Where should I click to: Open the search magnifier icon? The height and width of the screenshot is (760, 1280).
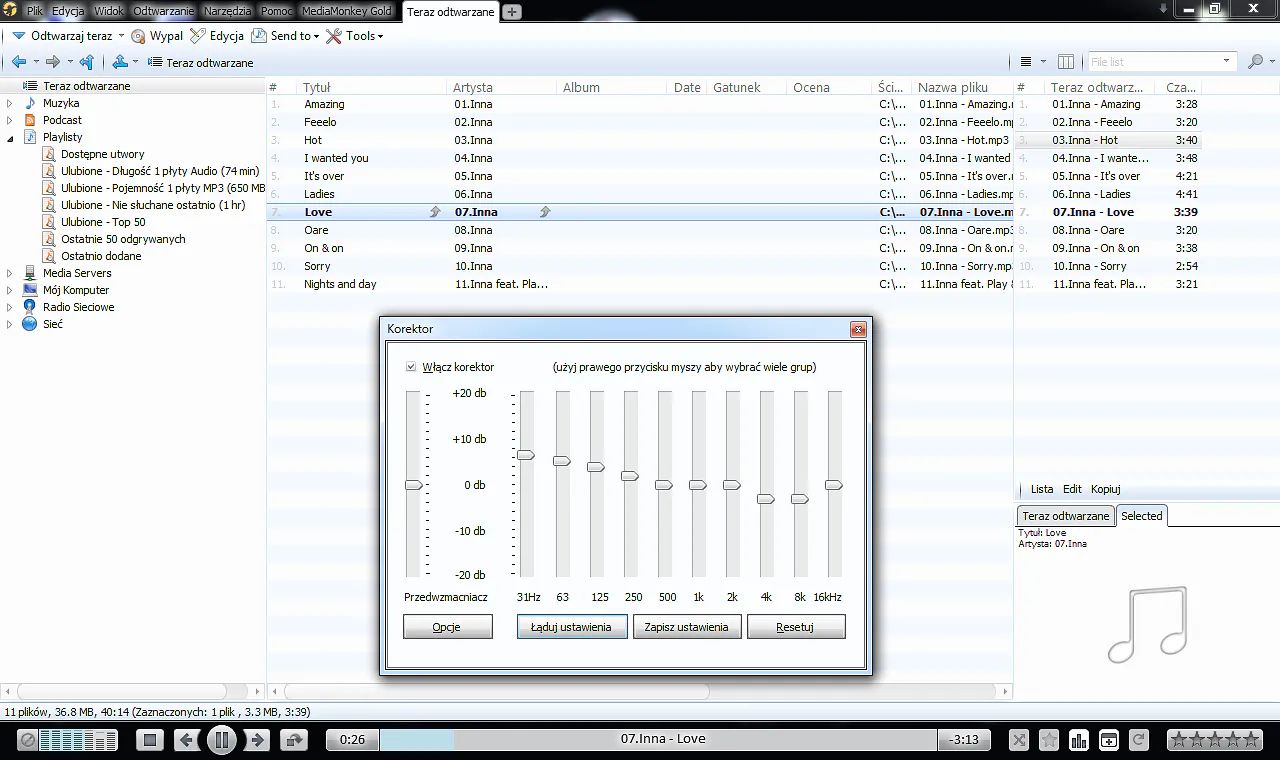click(x=1256, y=62)
